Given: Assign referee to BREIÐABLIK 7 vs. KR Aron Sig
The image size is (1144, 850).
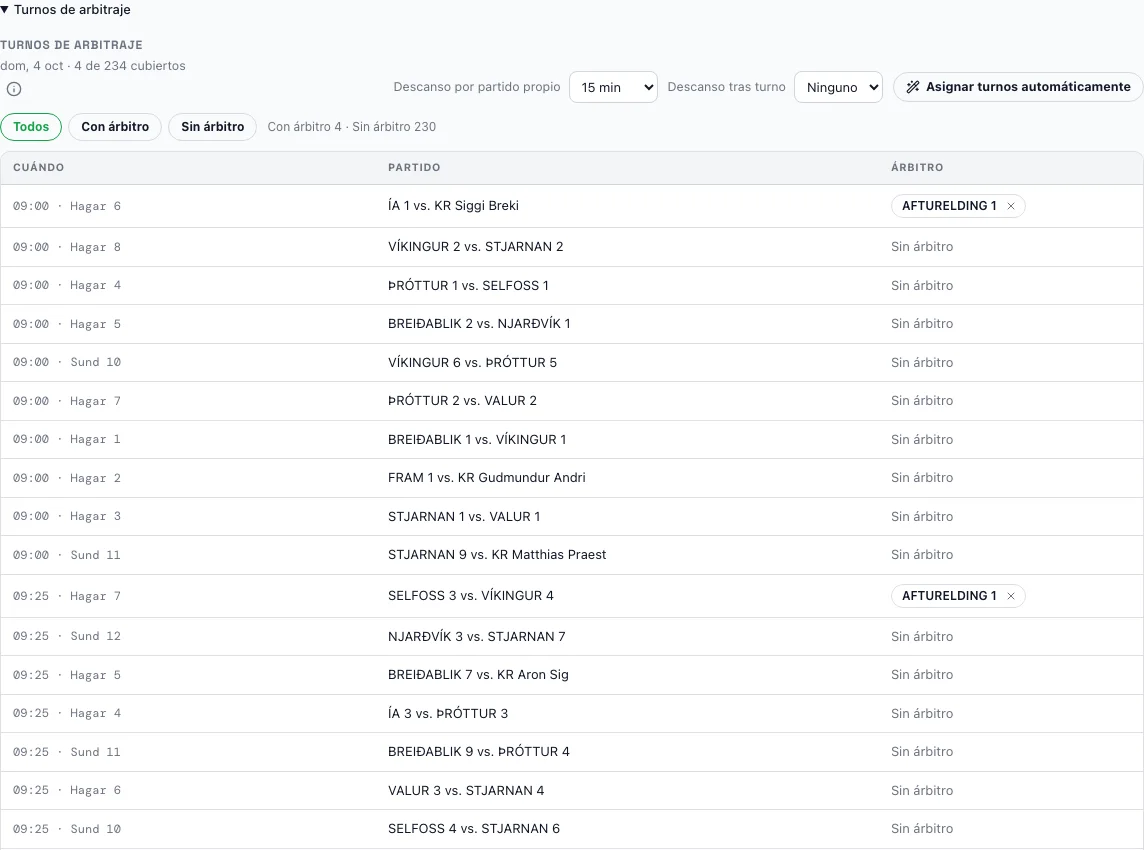Looking at the screenshot, I should point(922,675).
